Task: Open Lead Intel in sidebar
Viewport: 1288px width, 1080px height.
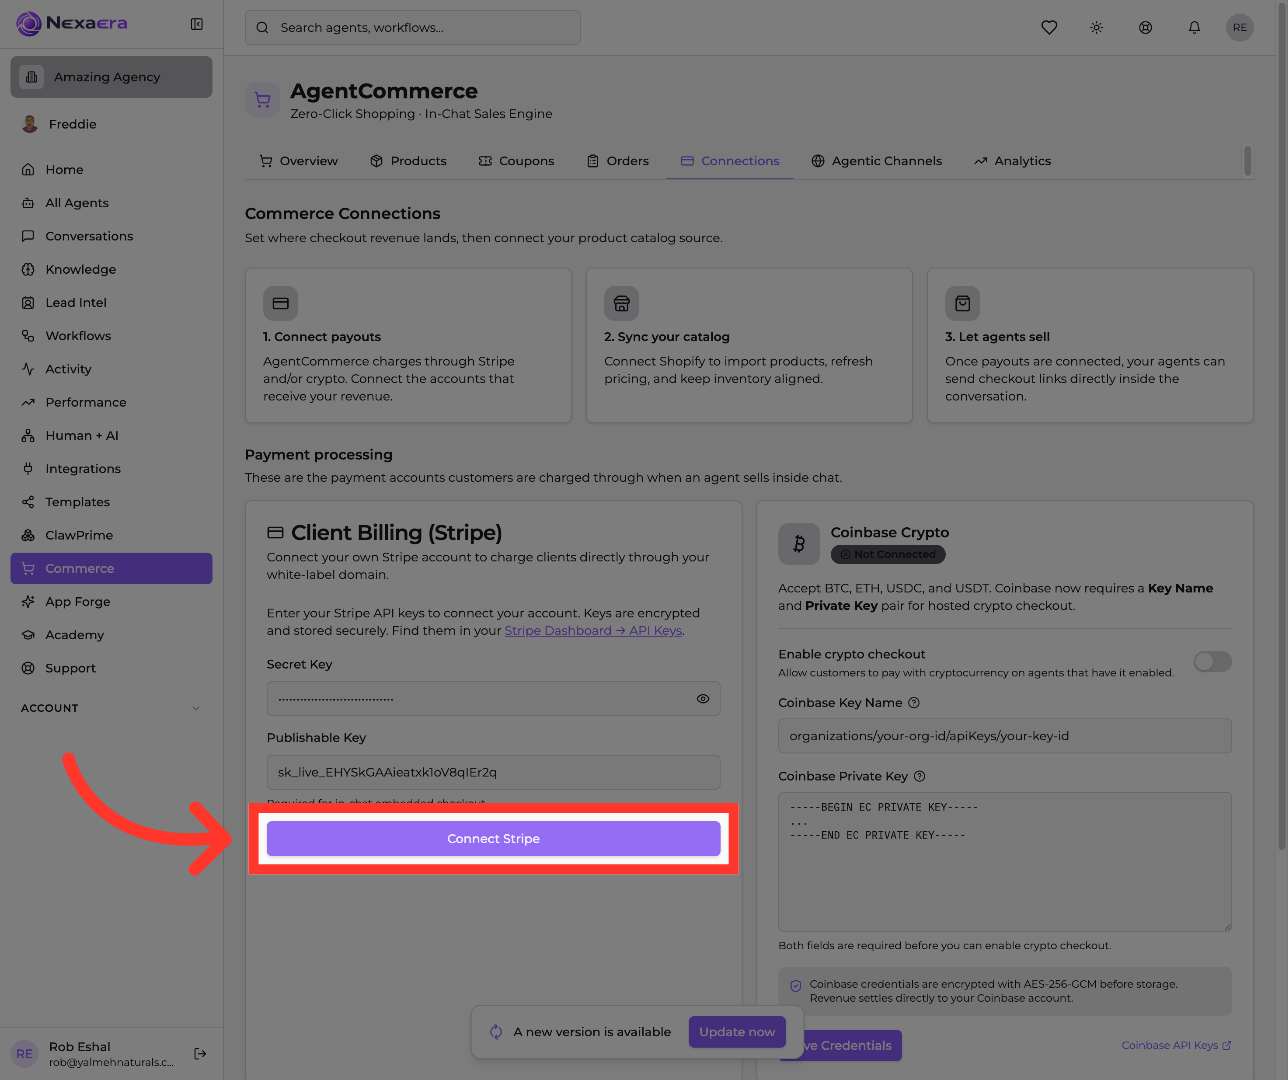Action: (111, 303)
